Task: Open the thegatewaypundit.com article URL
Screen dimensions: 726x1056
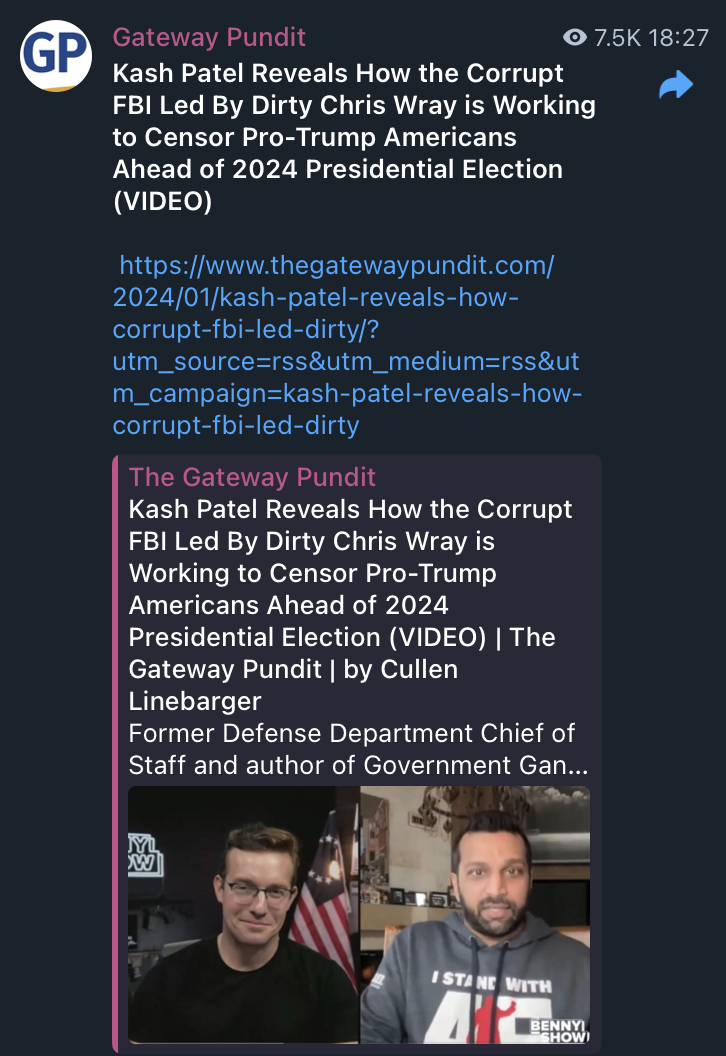Action: coord(347,345)
